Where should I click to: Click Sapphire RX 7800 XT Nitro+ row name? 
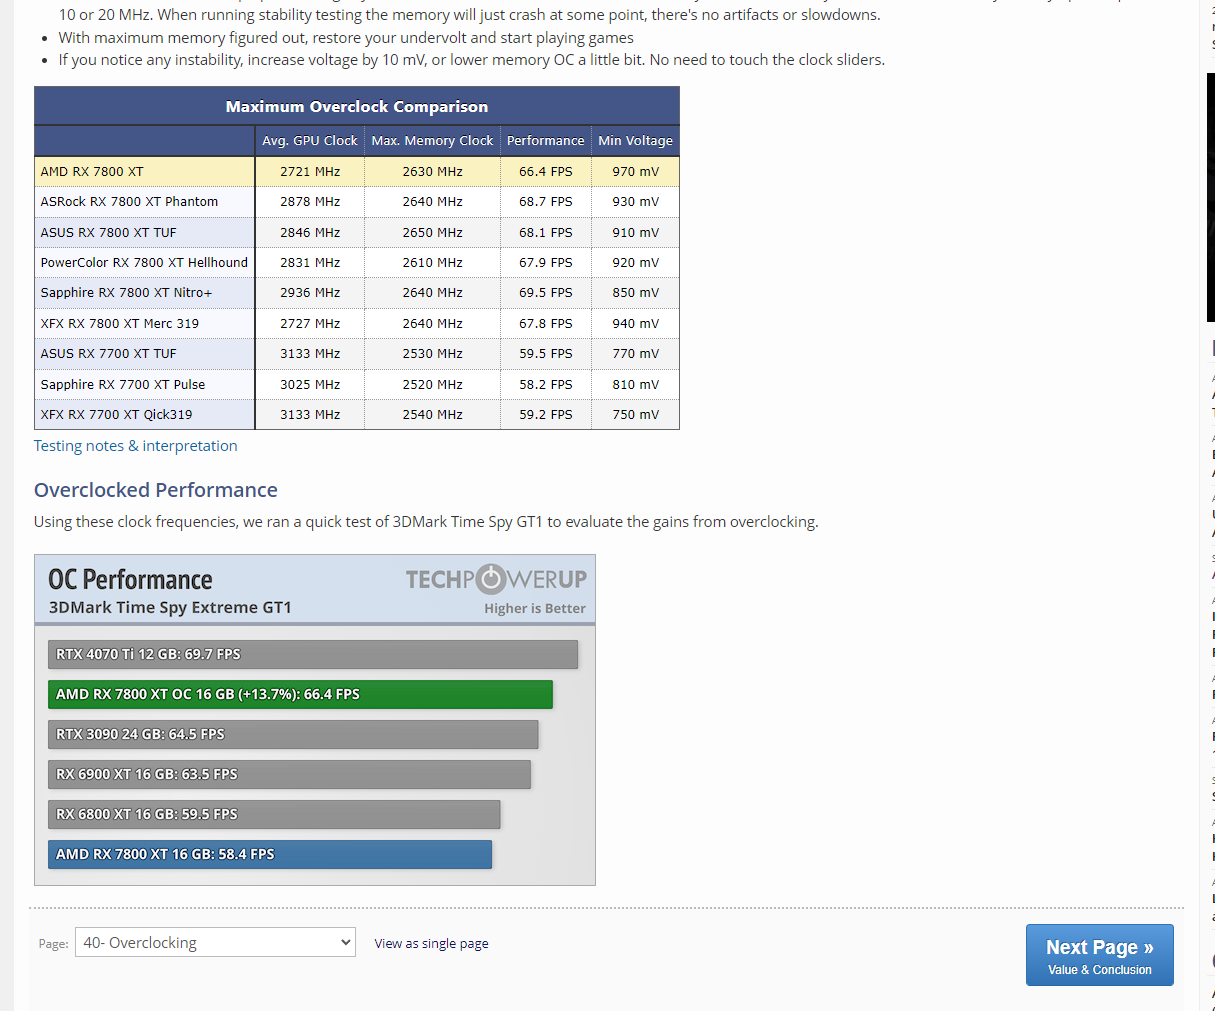[126, 293]
